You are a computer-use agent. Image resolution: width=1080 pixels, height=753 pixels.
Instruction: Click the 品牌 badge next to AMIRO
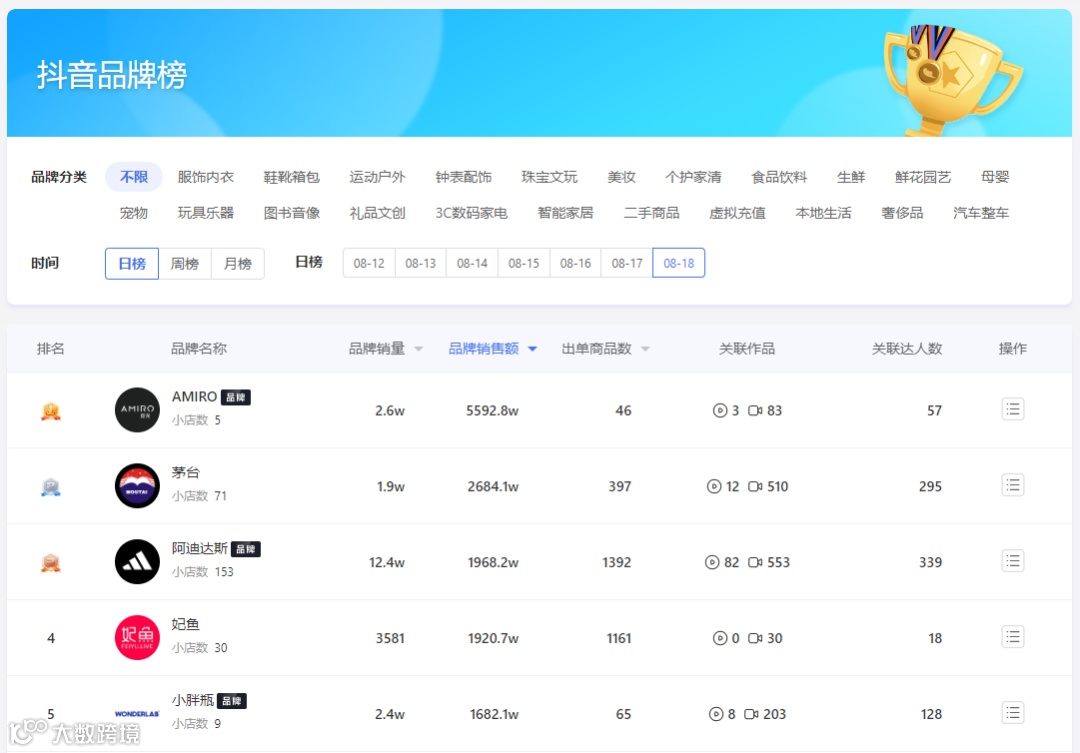236,398
